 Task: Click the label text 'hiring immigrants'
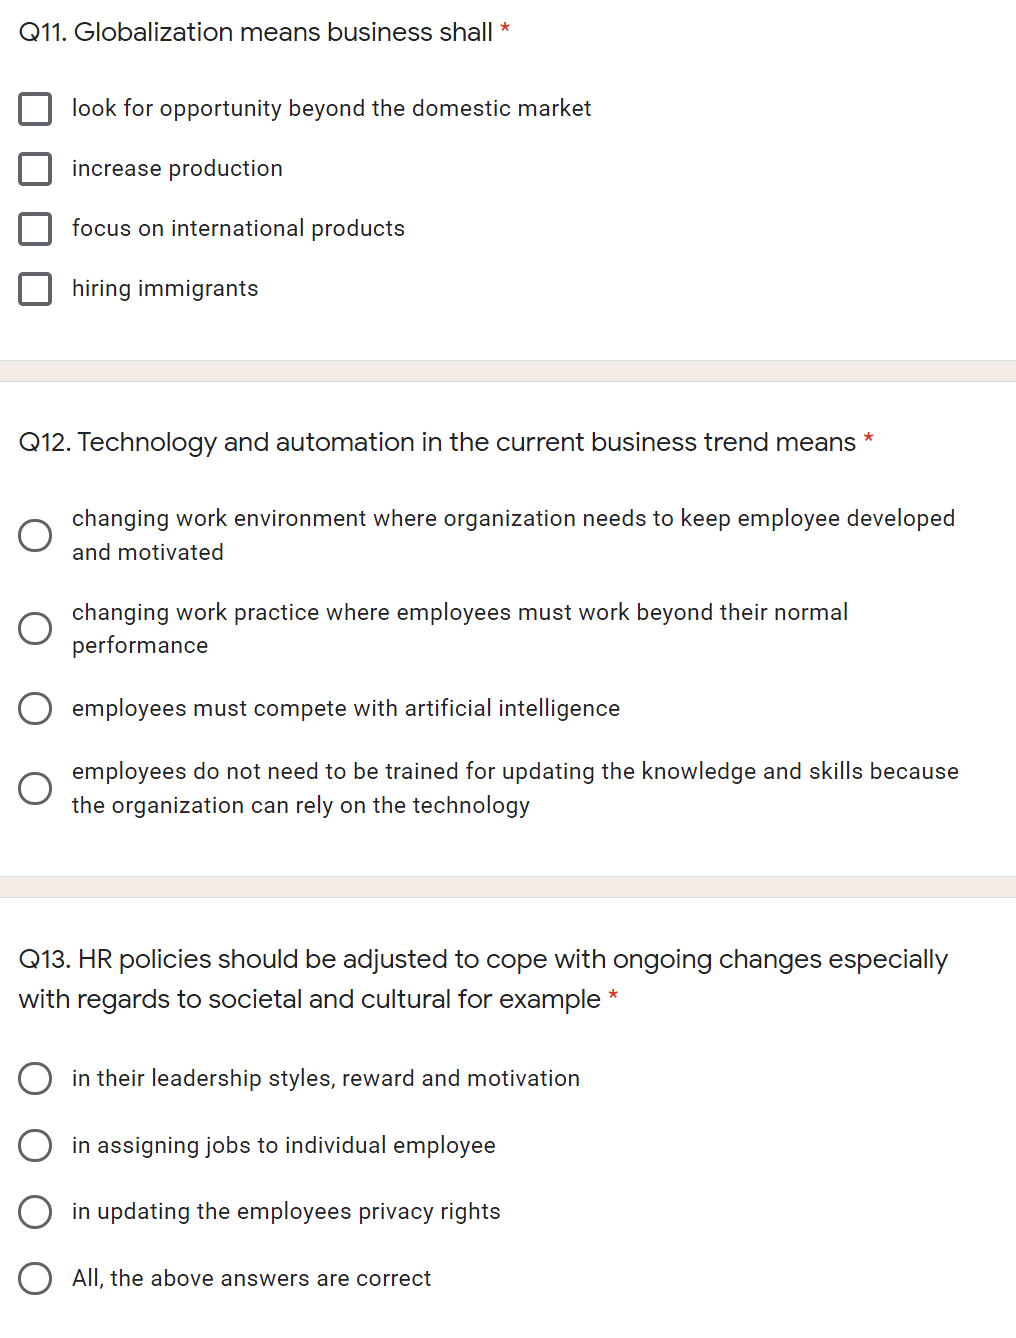(x=164, y=288)
